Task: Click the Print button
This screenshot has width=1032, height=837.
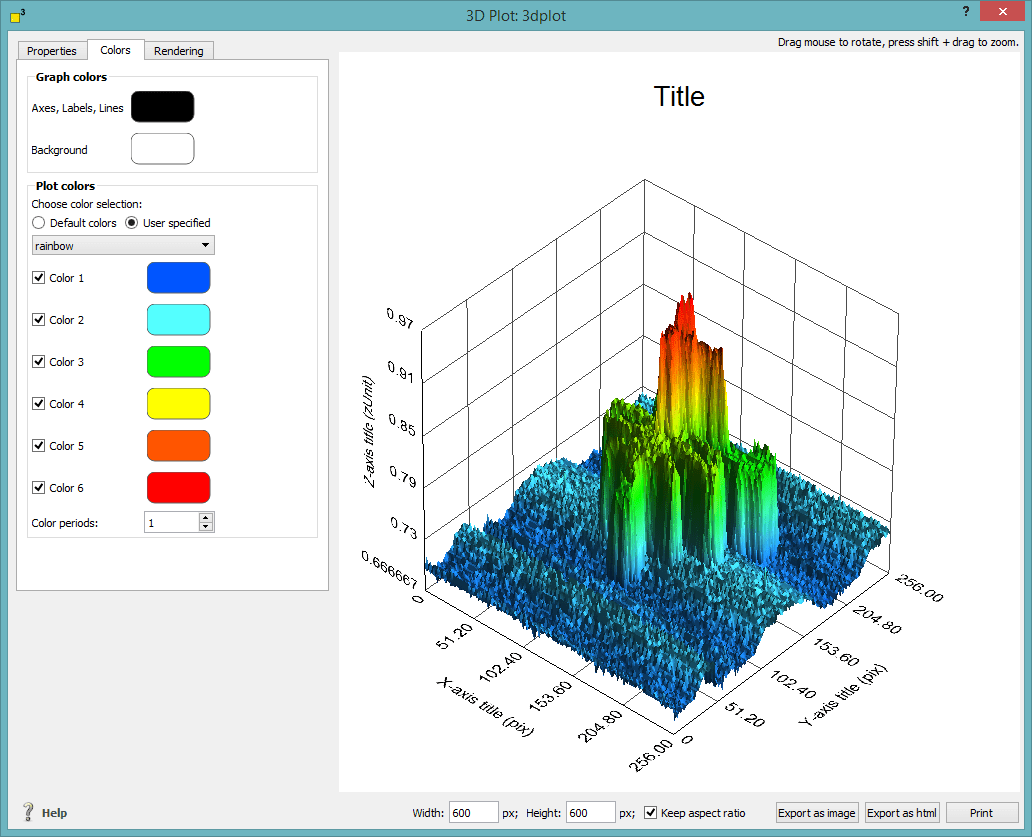Action: (981, 812)
